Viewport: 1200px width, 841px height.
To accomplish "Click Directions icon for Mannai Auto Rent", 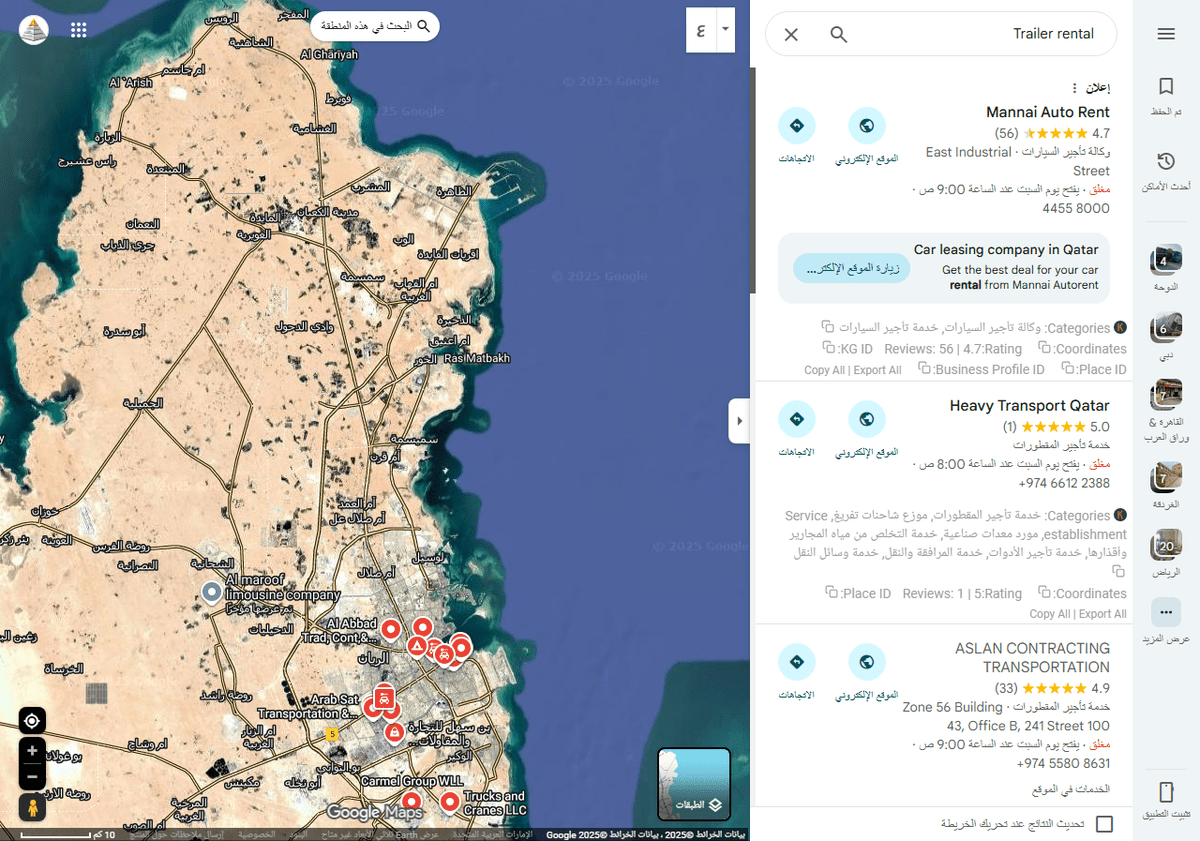I will click(x=797, y=126).
